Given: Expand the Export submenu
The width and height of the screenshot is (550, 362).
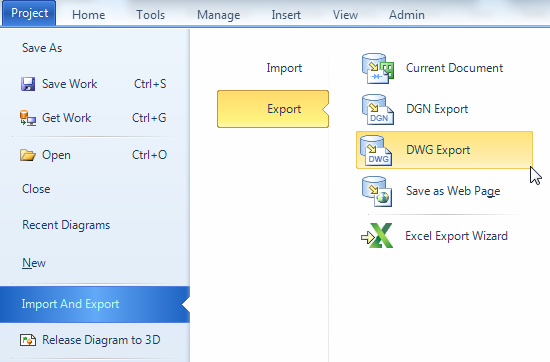Looking at the screenshot, I should 273,109.
